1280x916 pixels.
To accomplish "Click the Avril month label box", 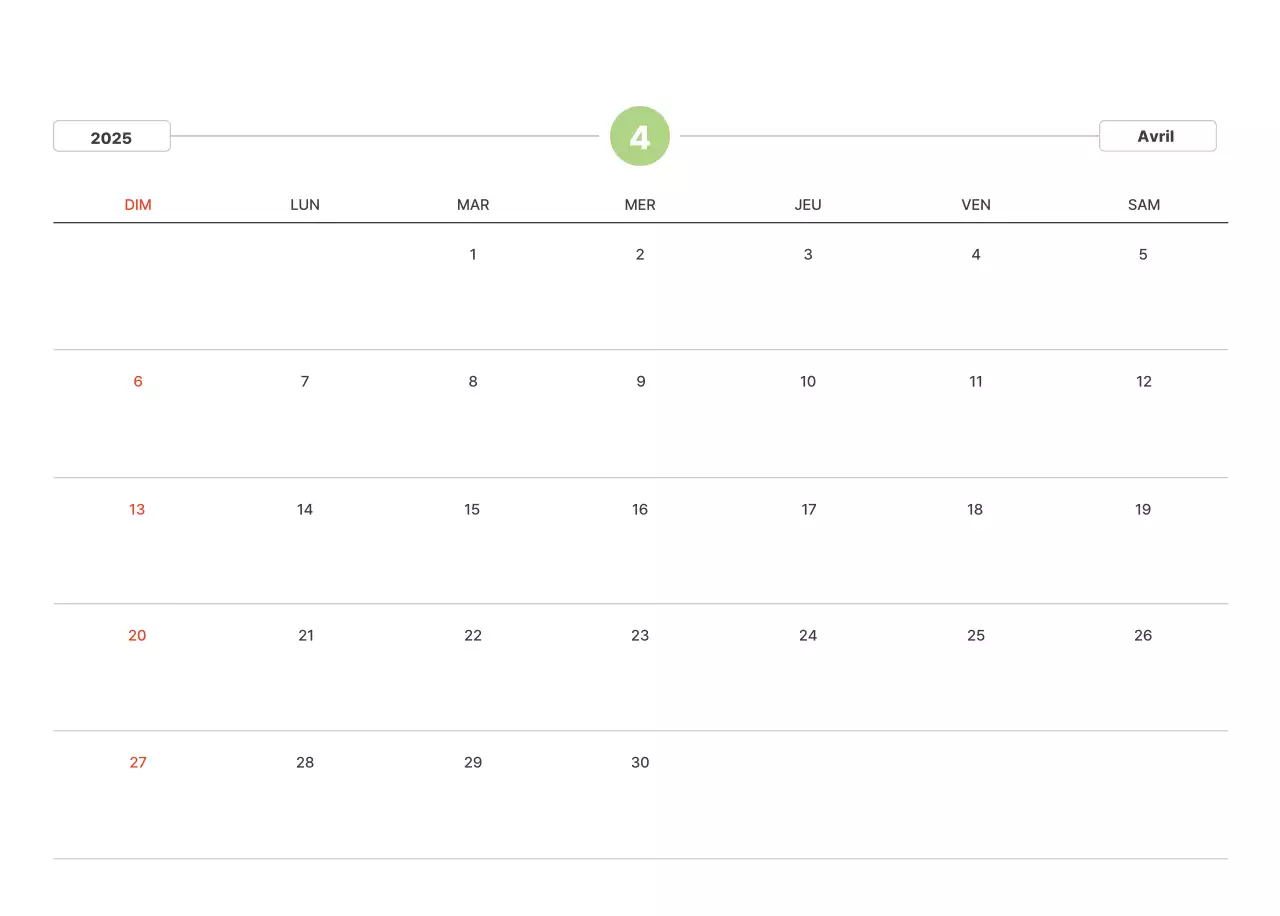I will tap(1157, 136).
